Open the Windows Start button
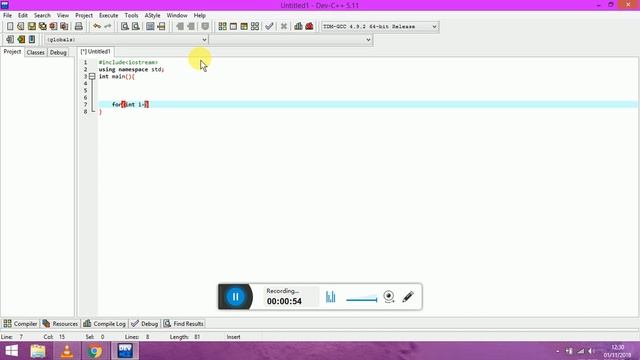 tap(11, 351)
